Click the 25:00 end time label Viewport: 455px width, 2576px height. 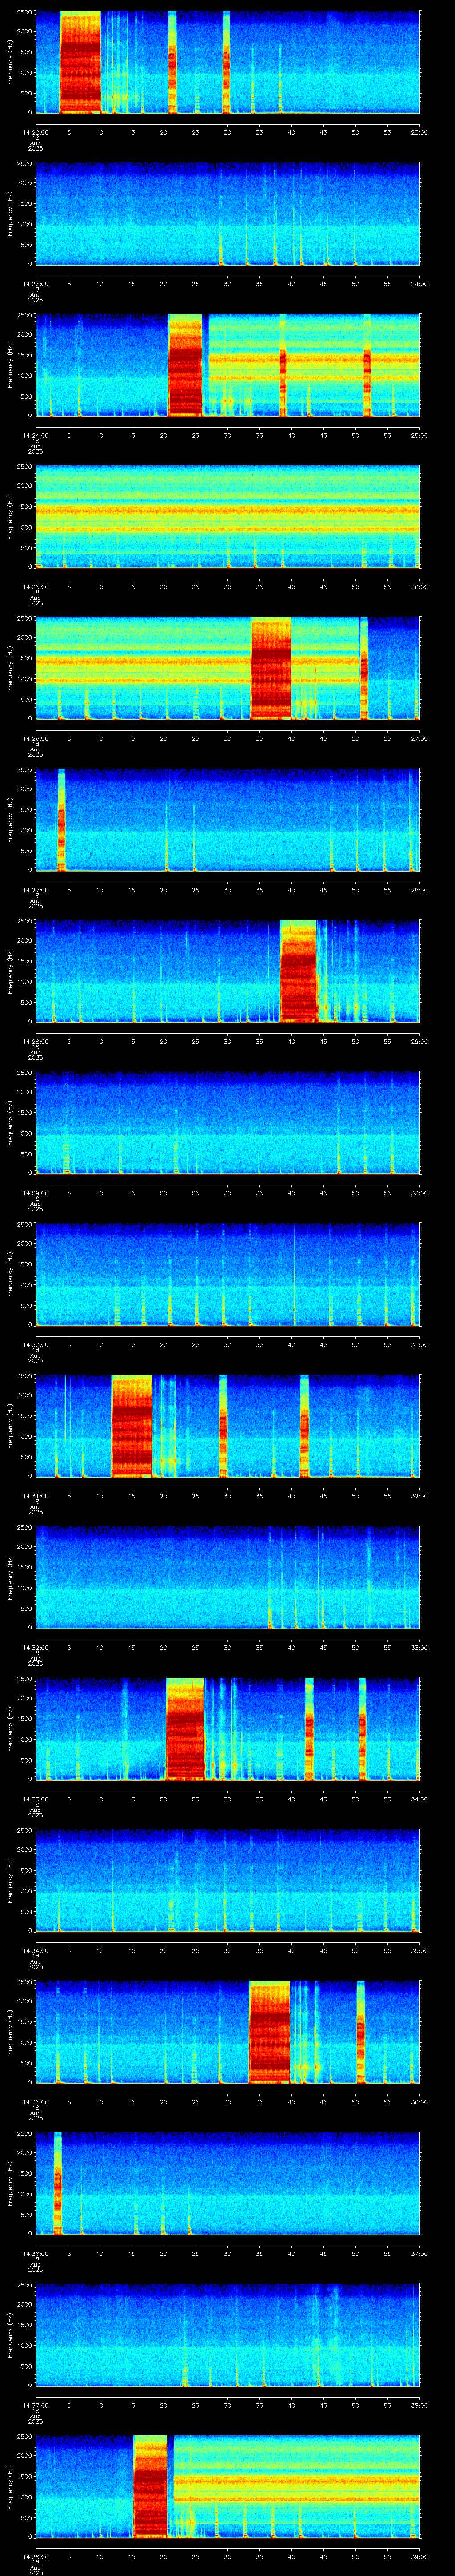tap(419, 435)
